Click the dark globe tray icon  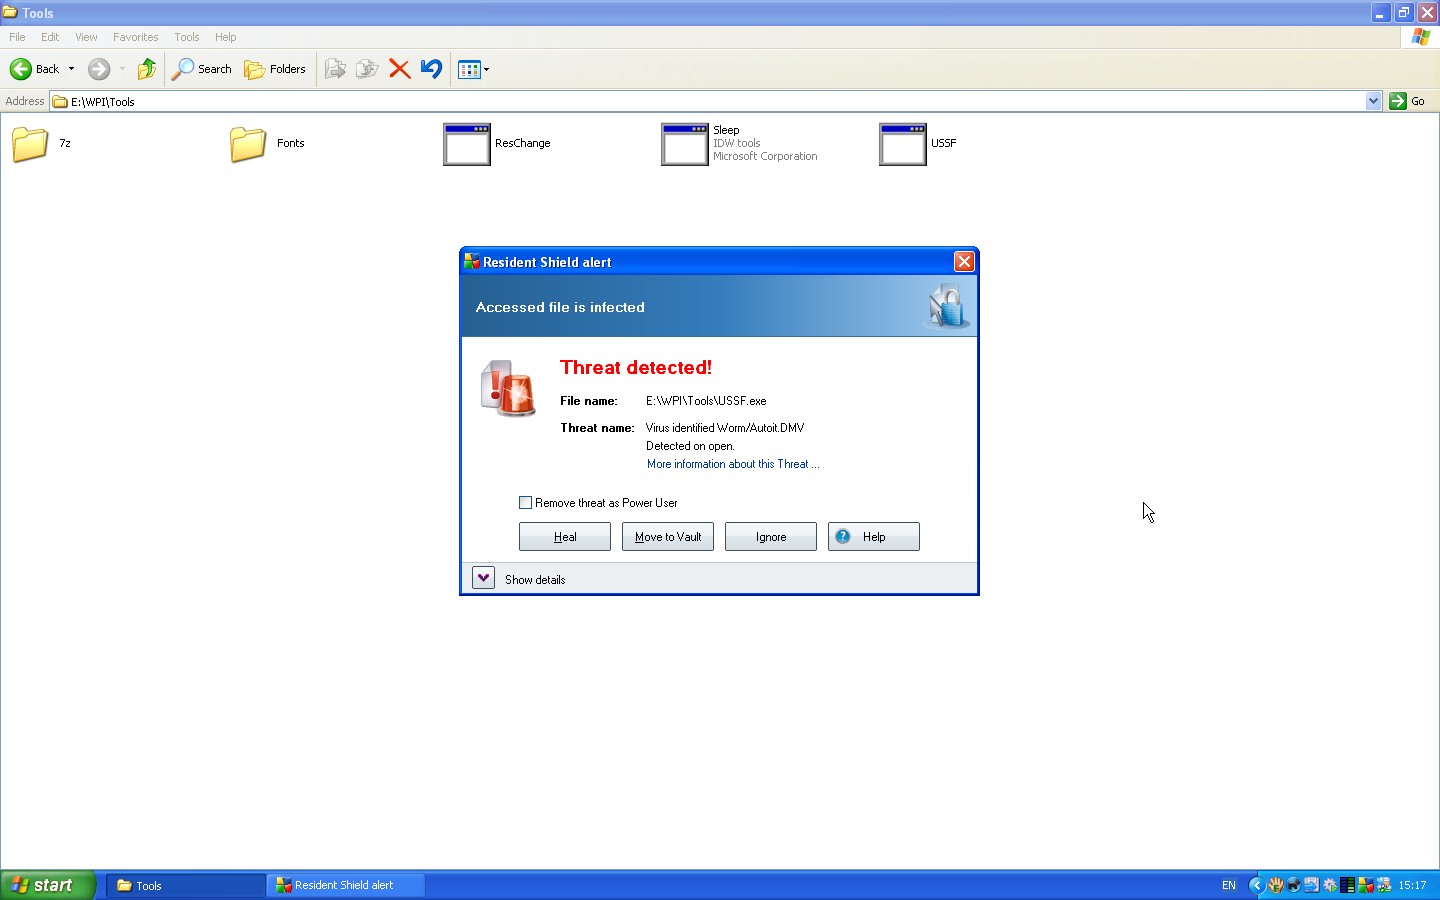coord(1293,885)
